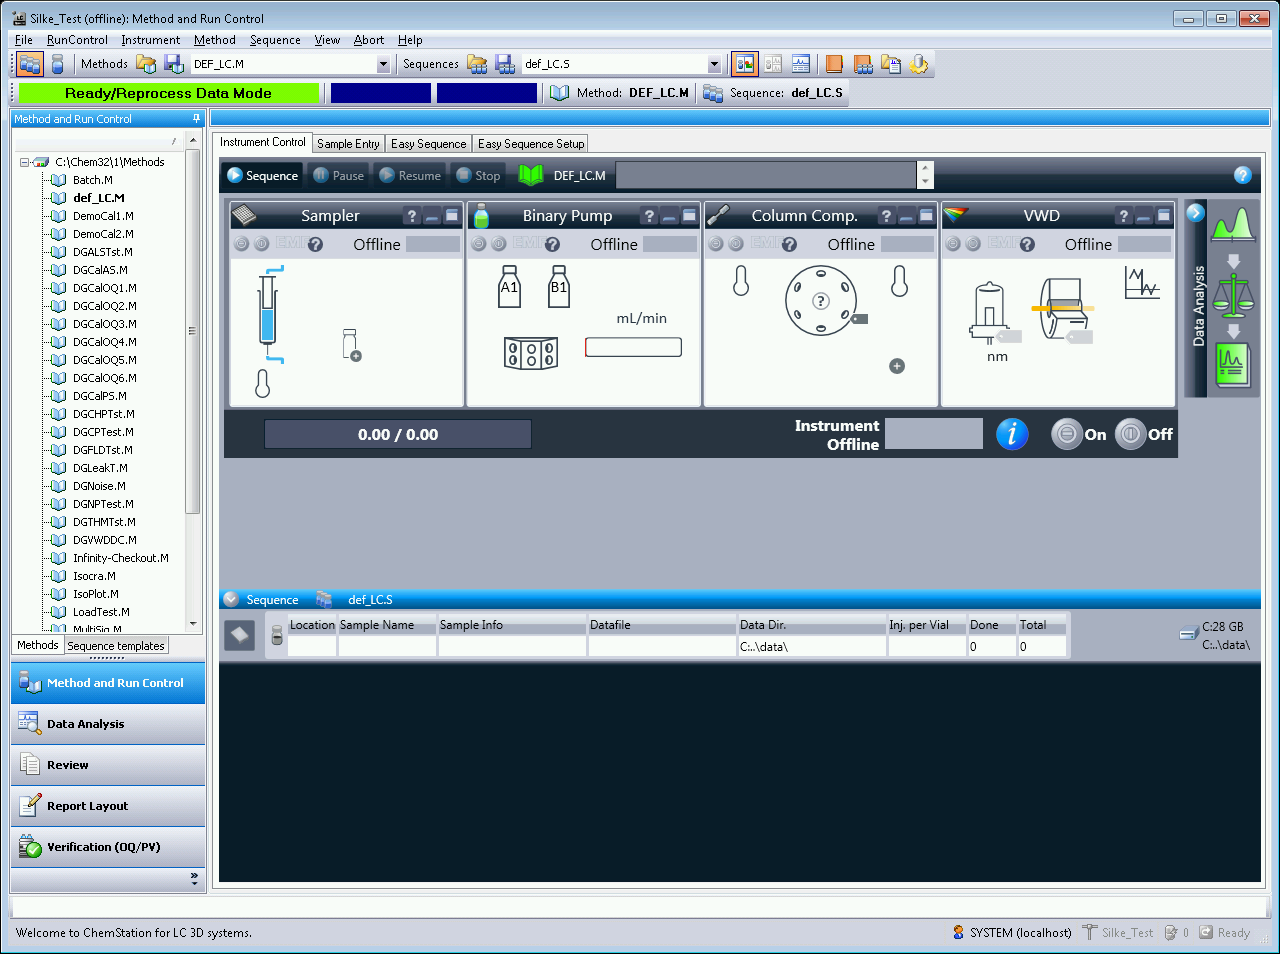This screenshot has width=1280, height=954.
Task: Turn the instrument On
Action: [x=1067, y=434]
